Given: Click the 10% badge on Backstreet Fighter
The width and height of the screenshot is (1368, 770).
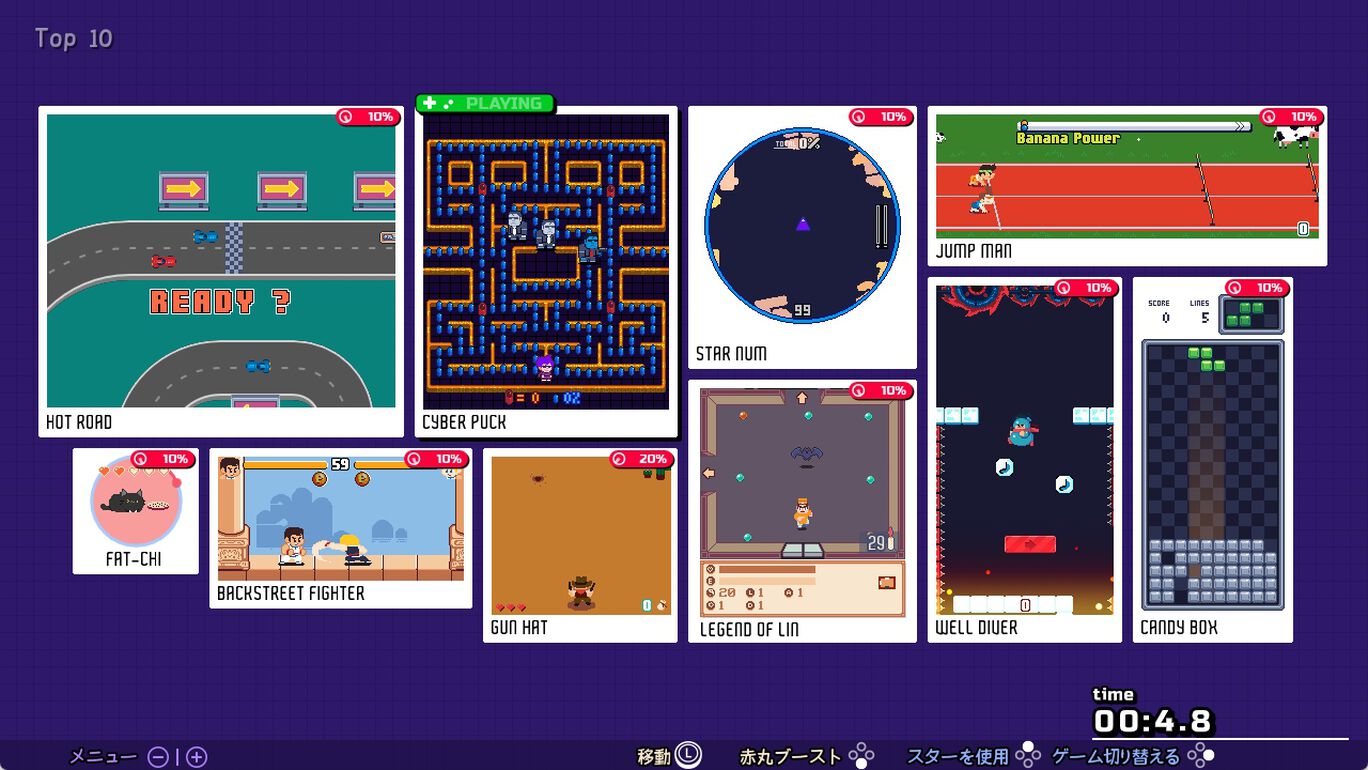Looking at the screenshot, I should [437, 459].
